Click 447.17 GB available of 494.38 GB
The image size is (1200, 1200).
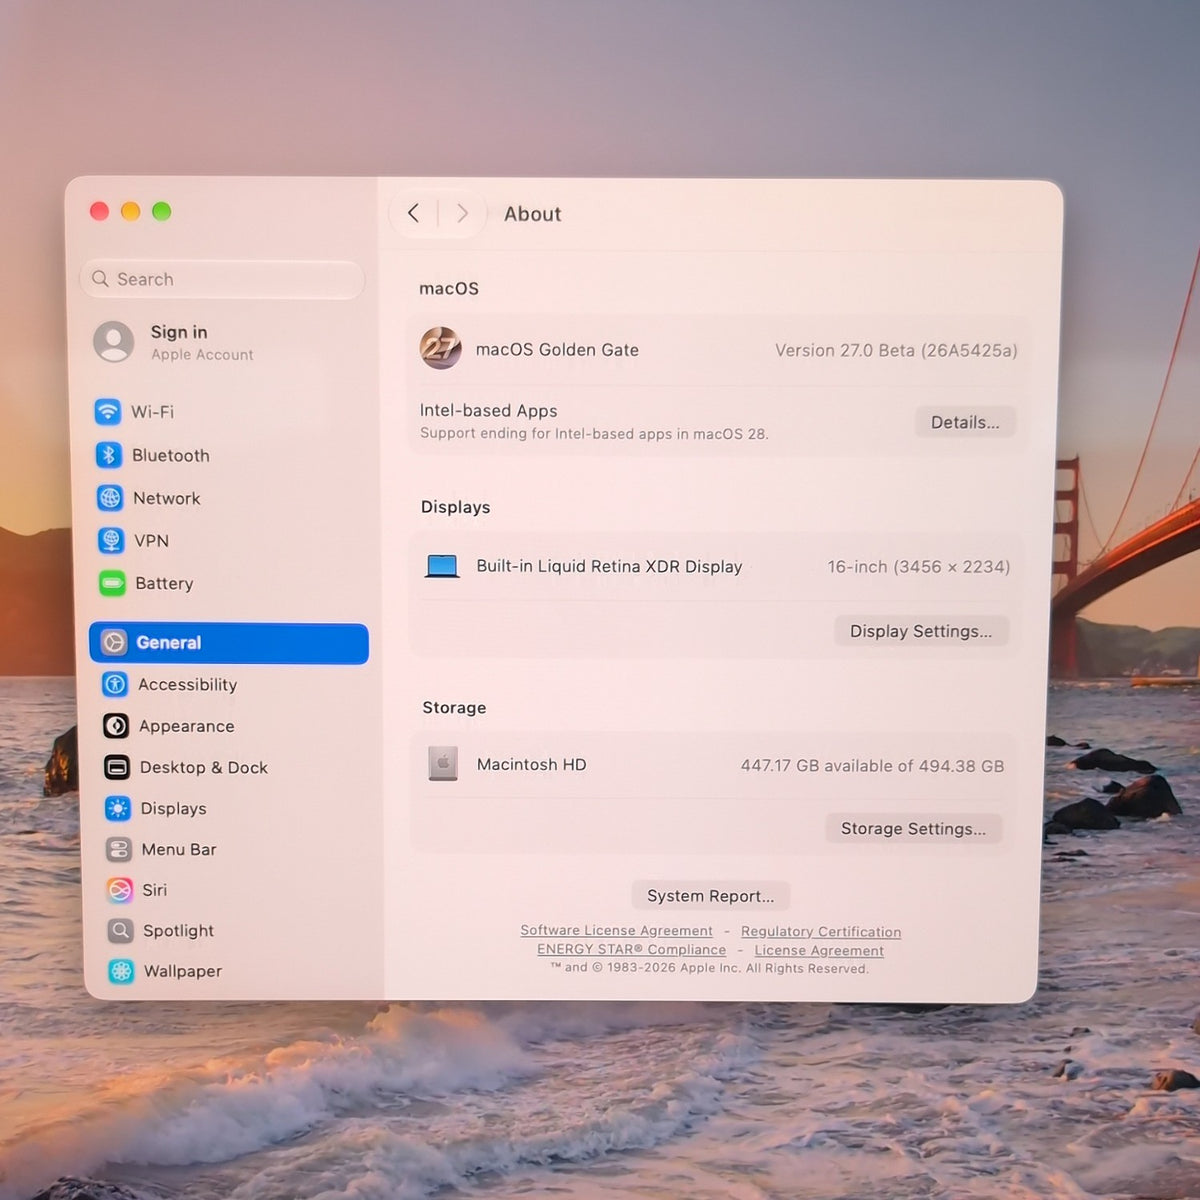pos(872,765)
